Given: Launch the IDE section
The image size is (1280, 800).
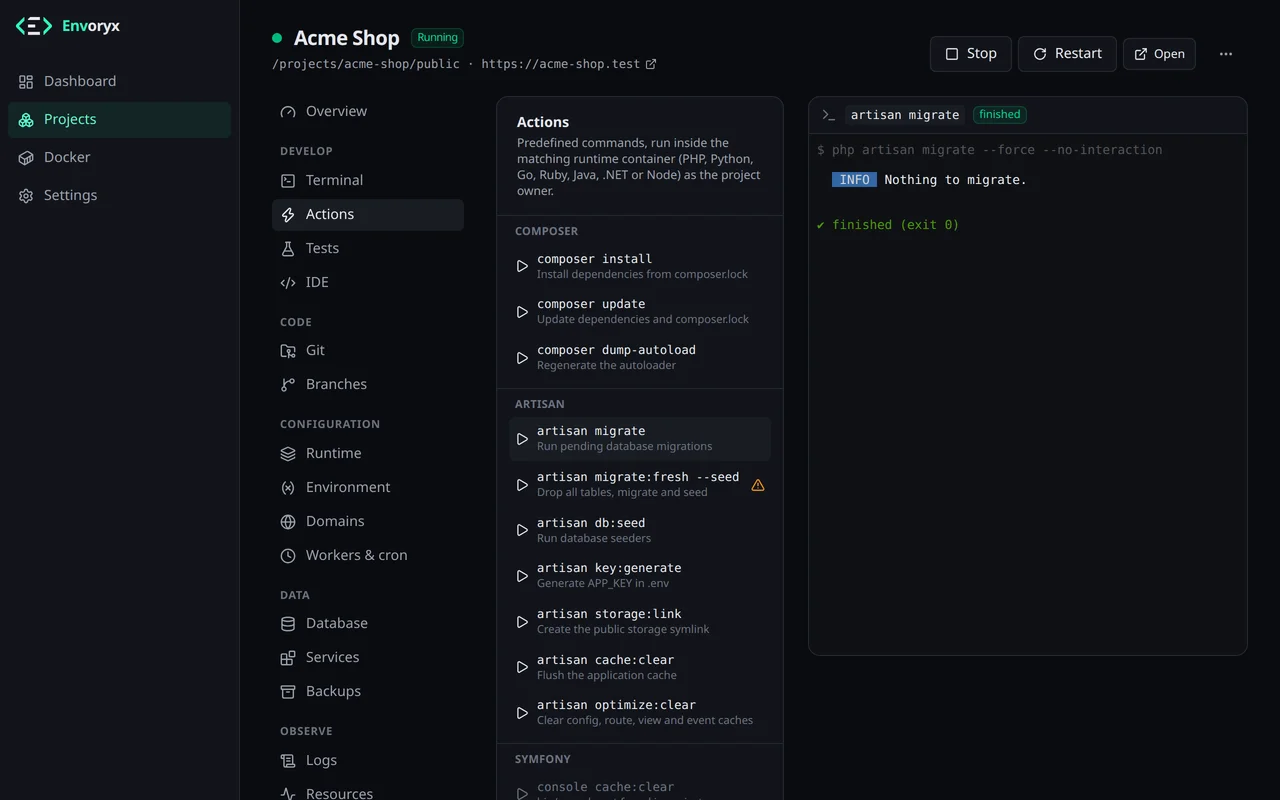Looking at the screenshot, I should pos(368,282).
